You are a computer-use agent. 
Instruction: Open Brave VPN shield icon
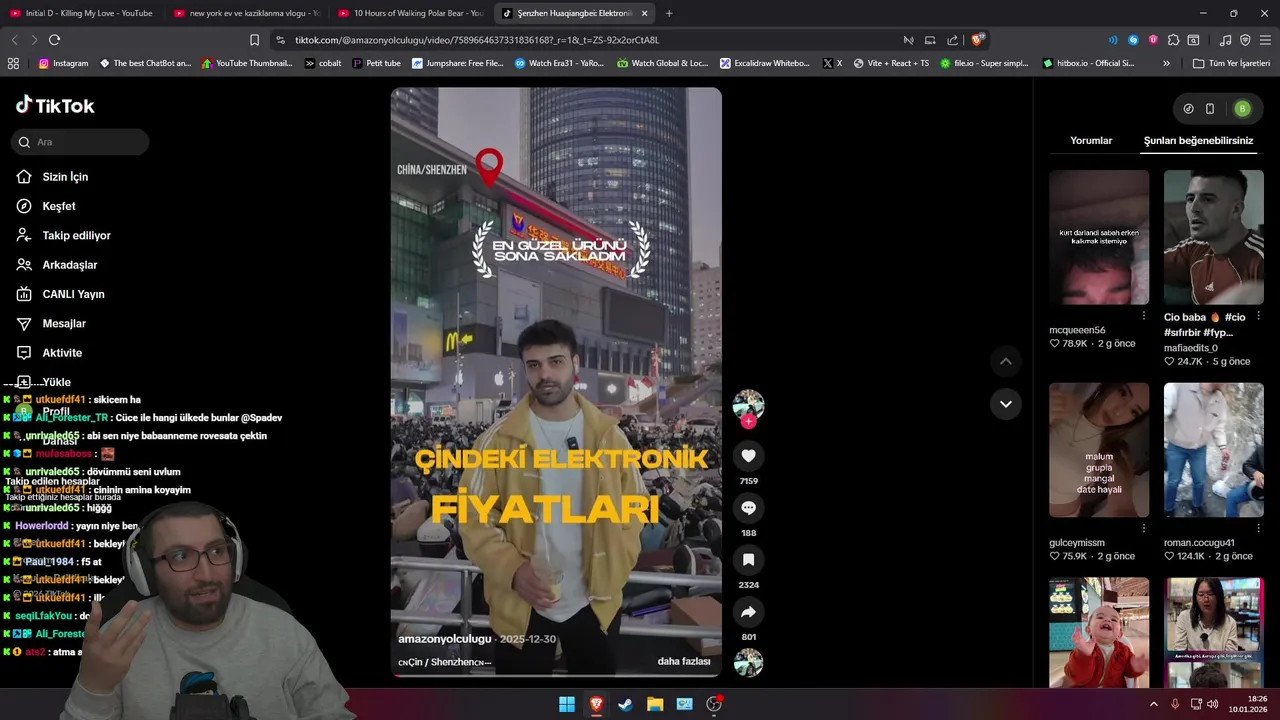pyautogui.click(x=1245, y=40)
